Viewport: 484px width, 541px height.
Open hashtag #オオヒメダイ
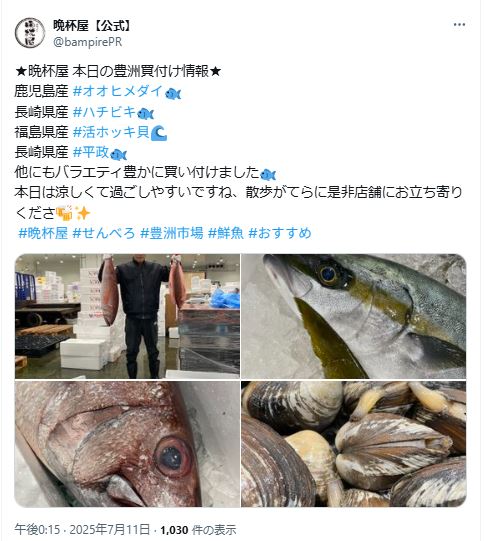coord(118,91)
